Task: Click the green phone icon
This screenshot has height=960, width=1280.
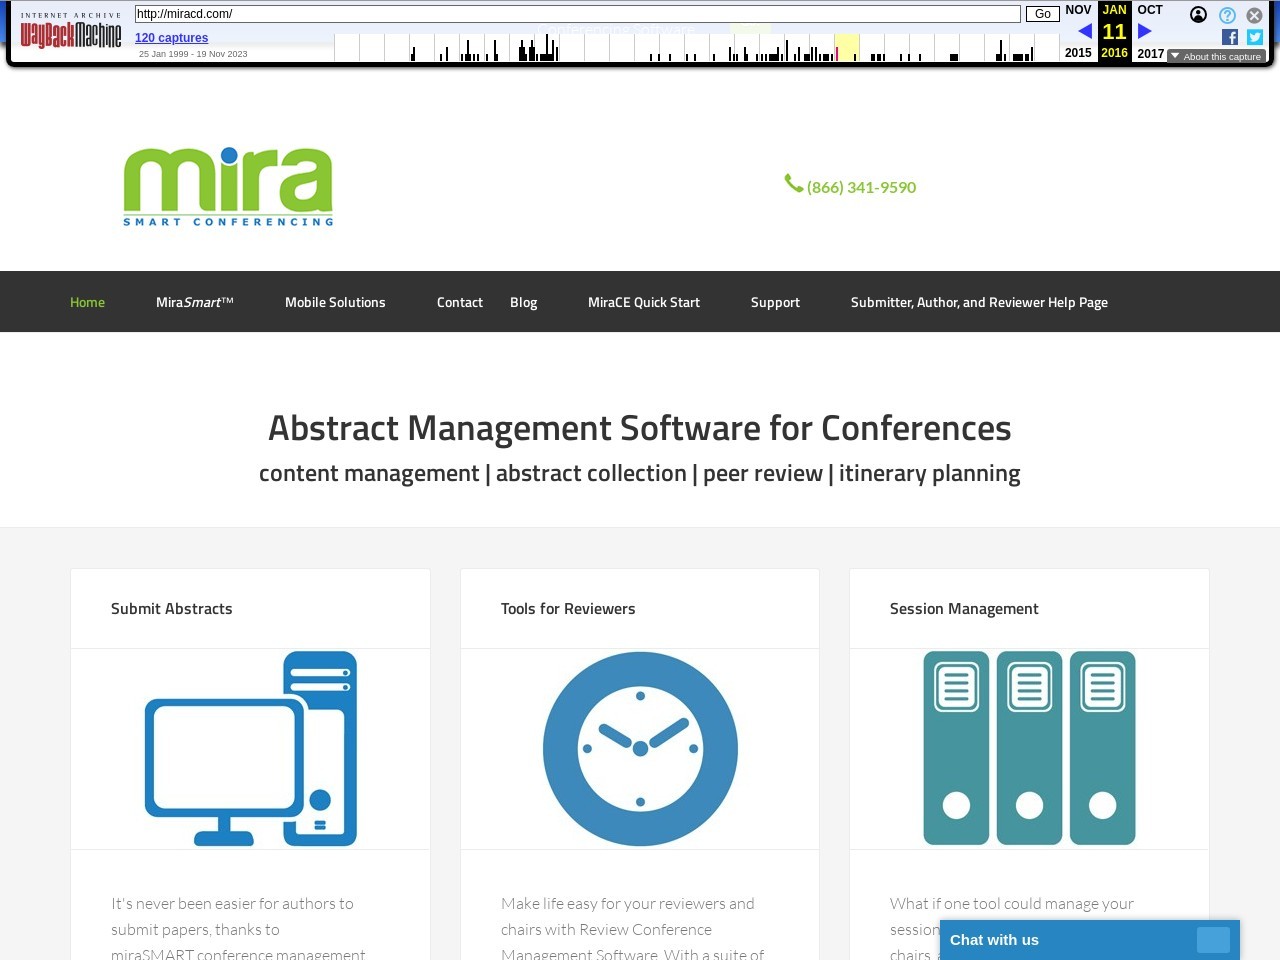Action: point(794,184)
